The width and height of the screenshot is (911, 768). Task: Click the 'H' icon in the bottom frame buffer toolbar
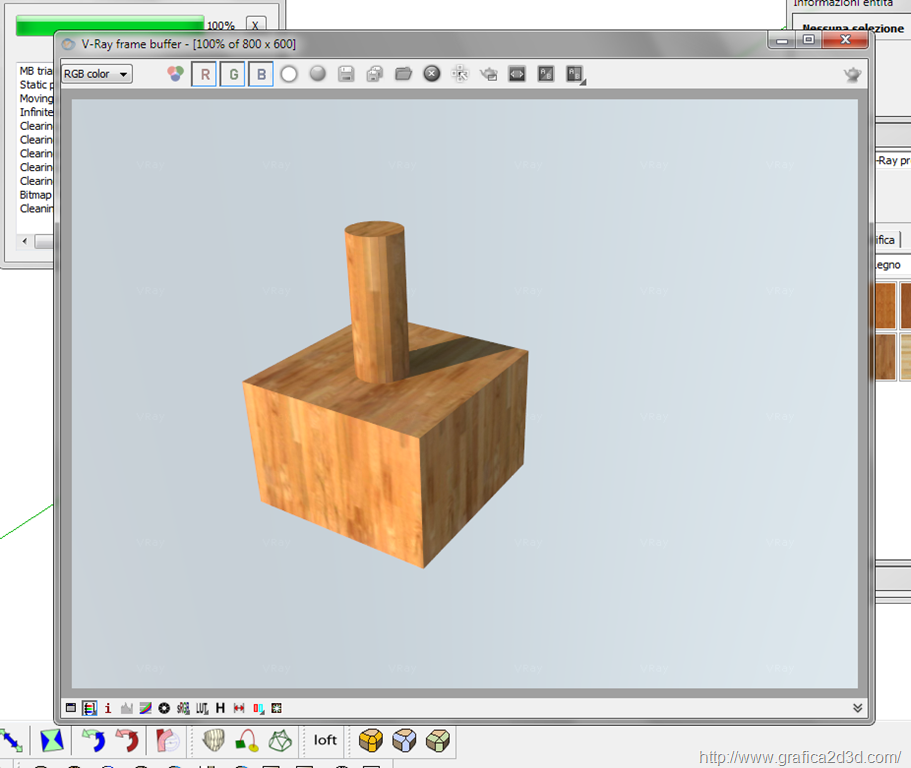tap(220, 708)
